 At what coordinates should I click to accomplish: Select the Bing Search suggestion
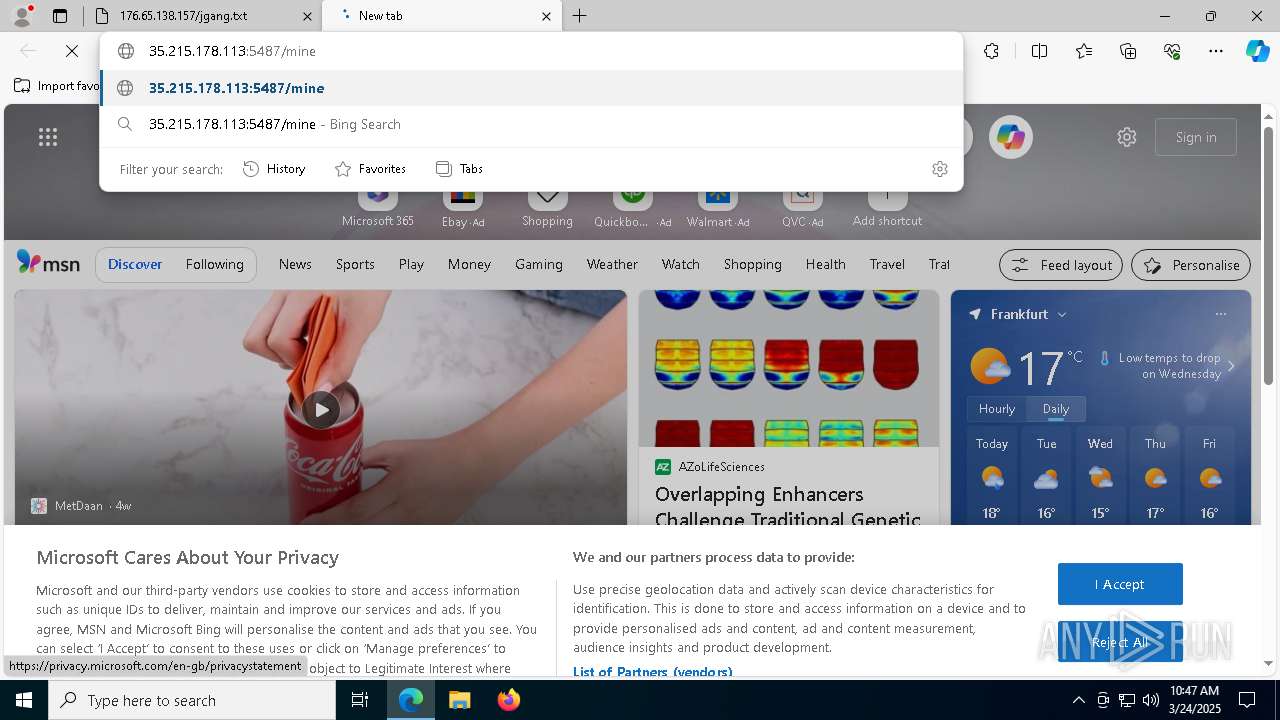(532, 124)
